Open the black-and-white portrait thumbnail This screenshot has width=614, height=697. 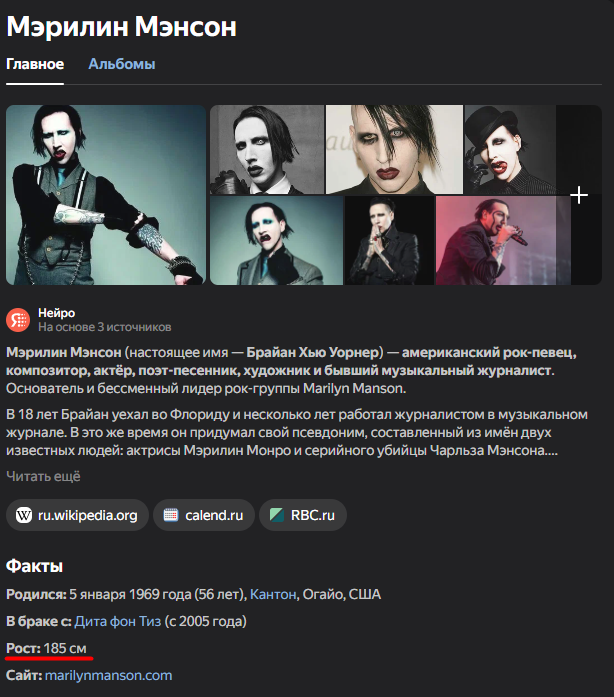point(267,149)
